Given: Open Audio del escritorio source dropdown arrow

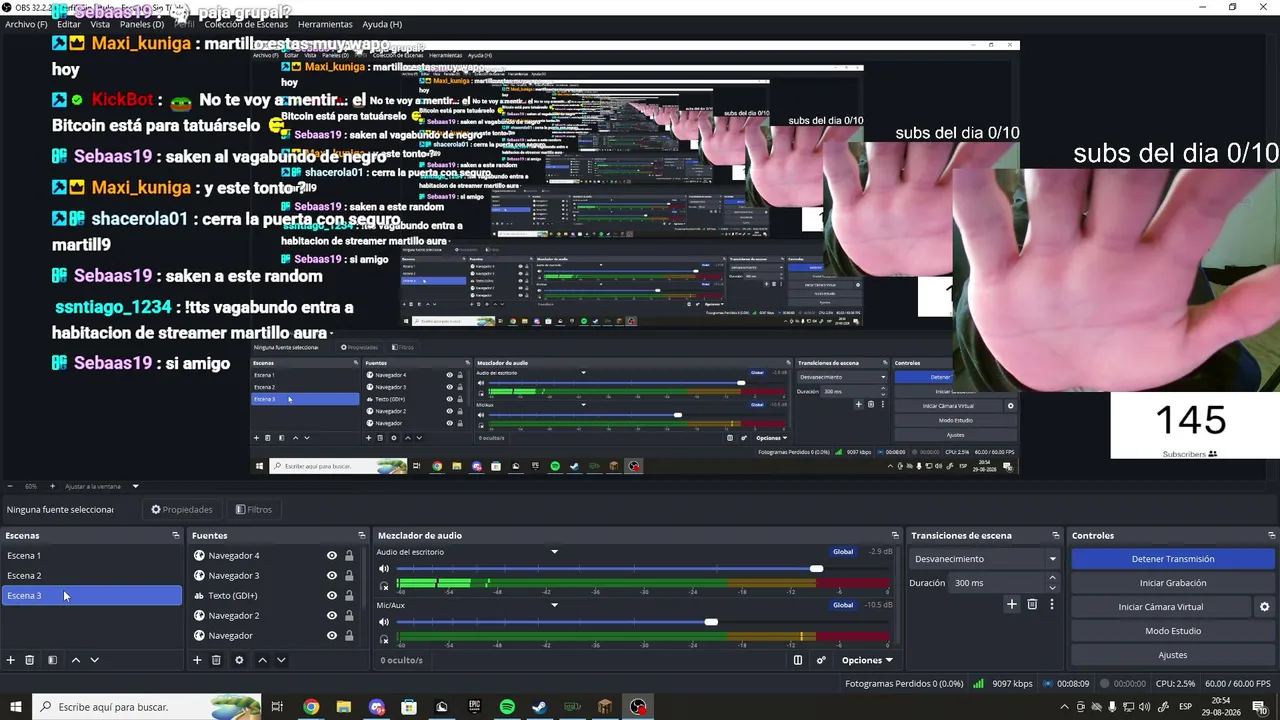Looking at the screenshot, I should coord(554,552).
